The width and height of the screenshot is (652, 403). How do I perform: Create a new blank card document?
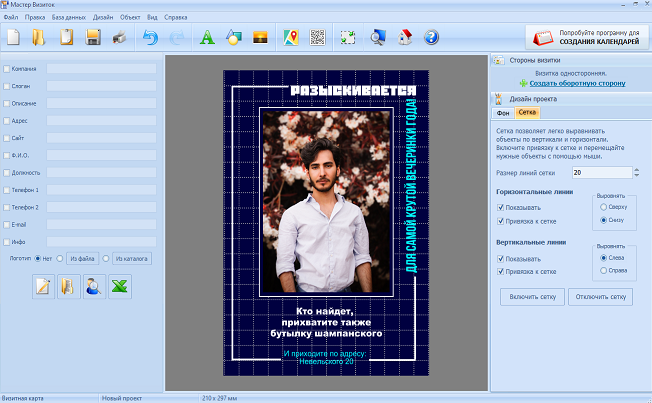(x=13, y=37)
